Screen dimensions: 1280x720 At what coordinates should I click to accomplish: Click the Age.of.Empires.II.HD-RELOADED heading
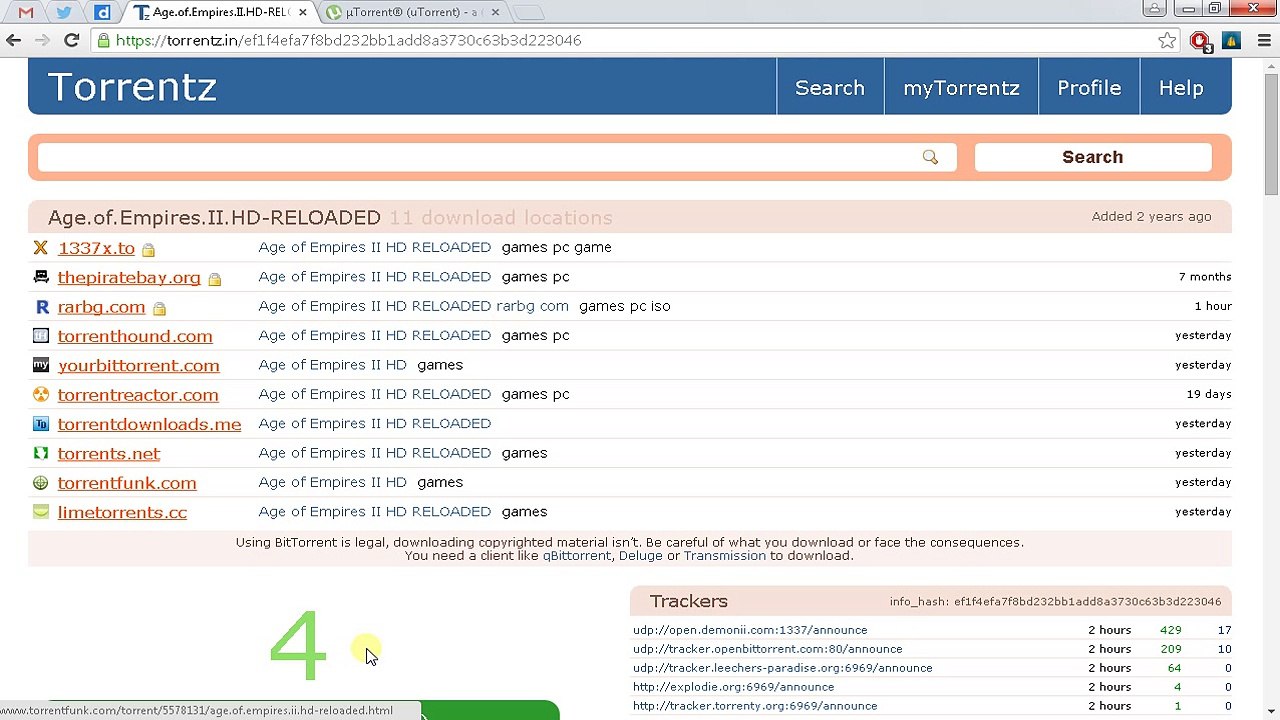214,217
